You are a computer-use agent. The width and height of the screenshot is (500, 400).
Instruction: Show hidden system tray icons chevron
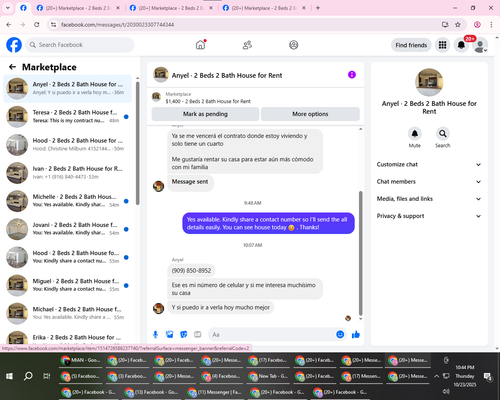coord(436,376)
